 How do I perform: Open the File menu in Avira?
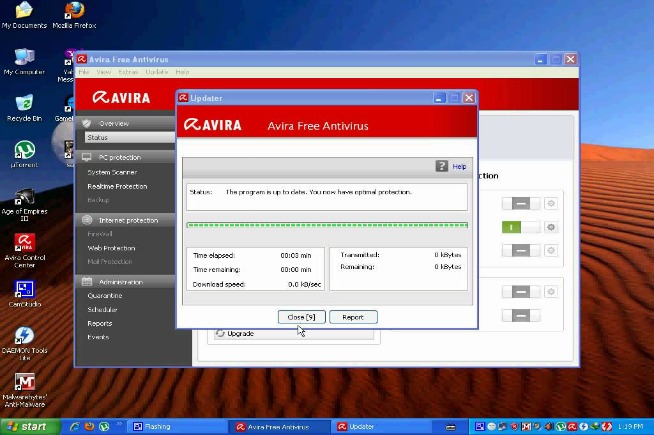pyautogui.click(x=84, y=72)
